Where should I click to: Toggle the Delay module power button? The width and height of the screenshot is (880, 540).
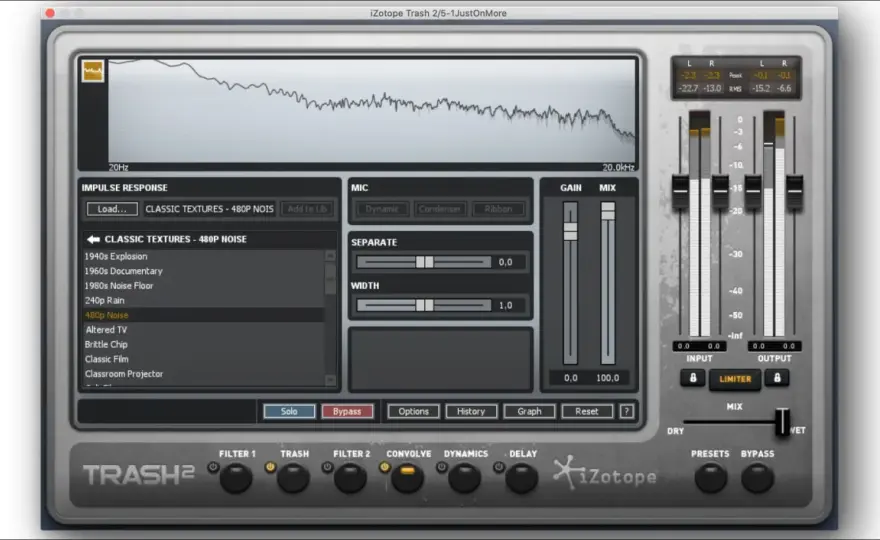499,467
